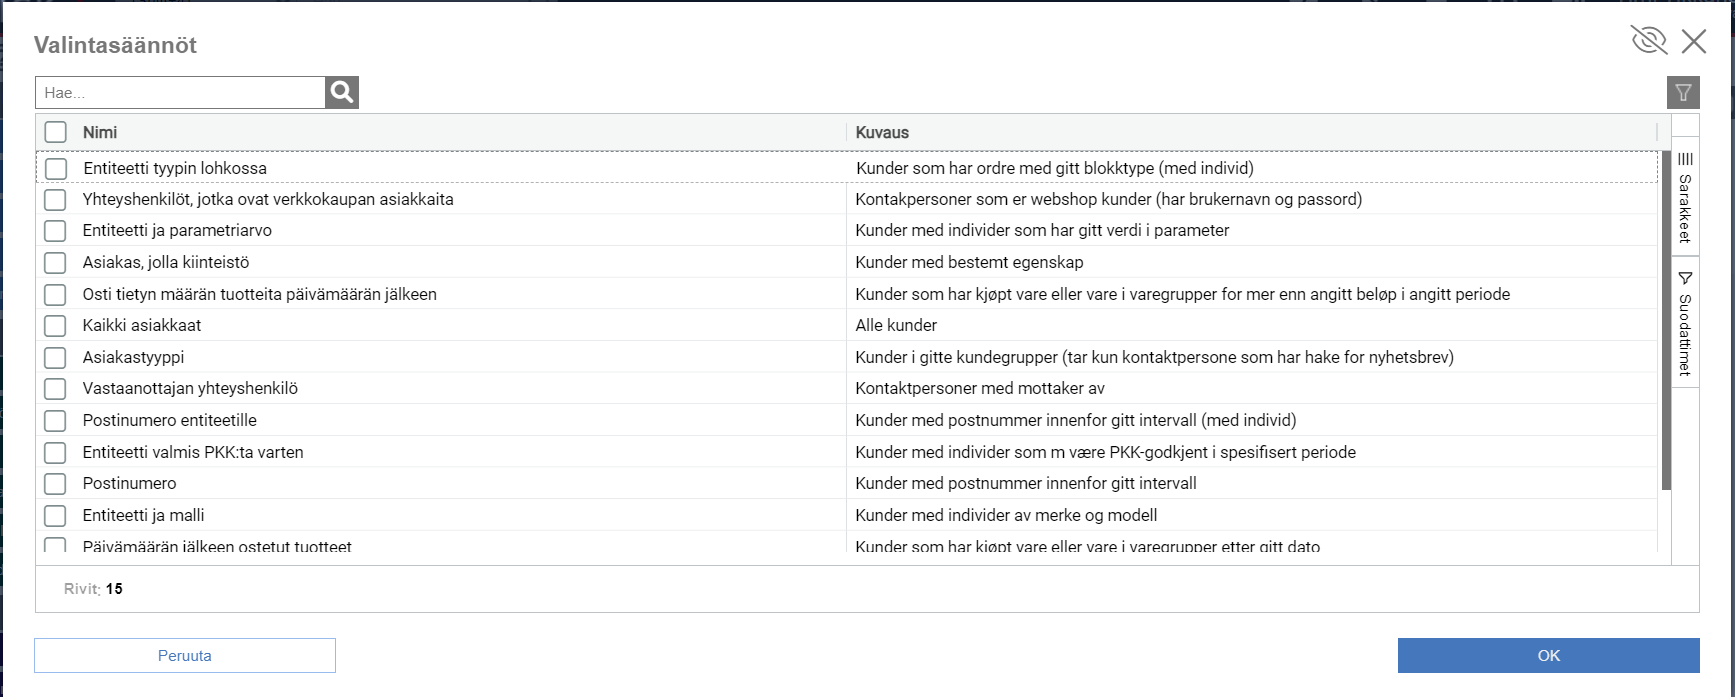Check Postinumero entiteetille checkbox
The width and height of the screenshot is (1735, 697).
[56, 421]
